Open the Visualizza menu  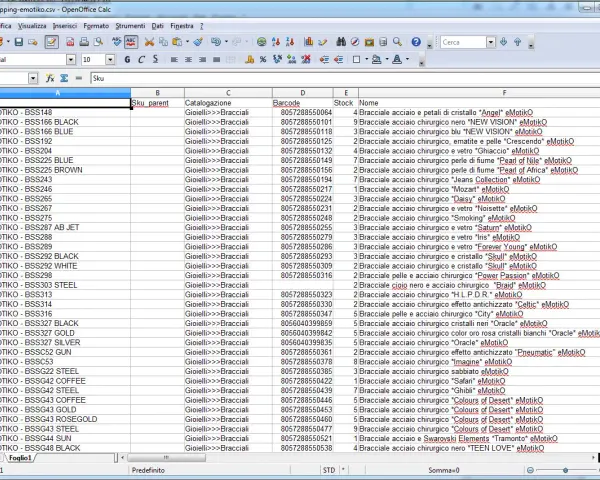click(32, 26)
